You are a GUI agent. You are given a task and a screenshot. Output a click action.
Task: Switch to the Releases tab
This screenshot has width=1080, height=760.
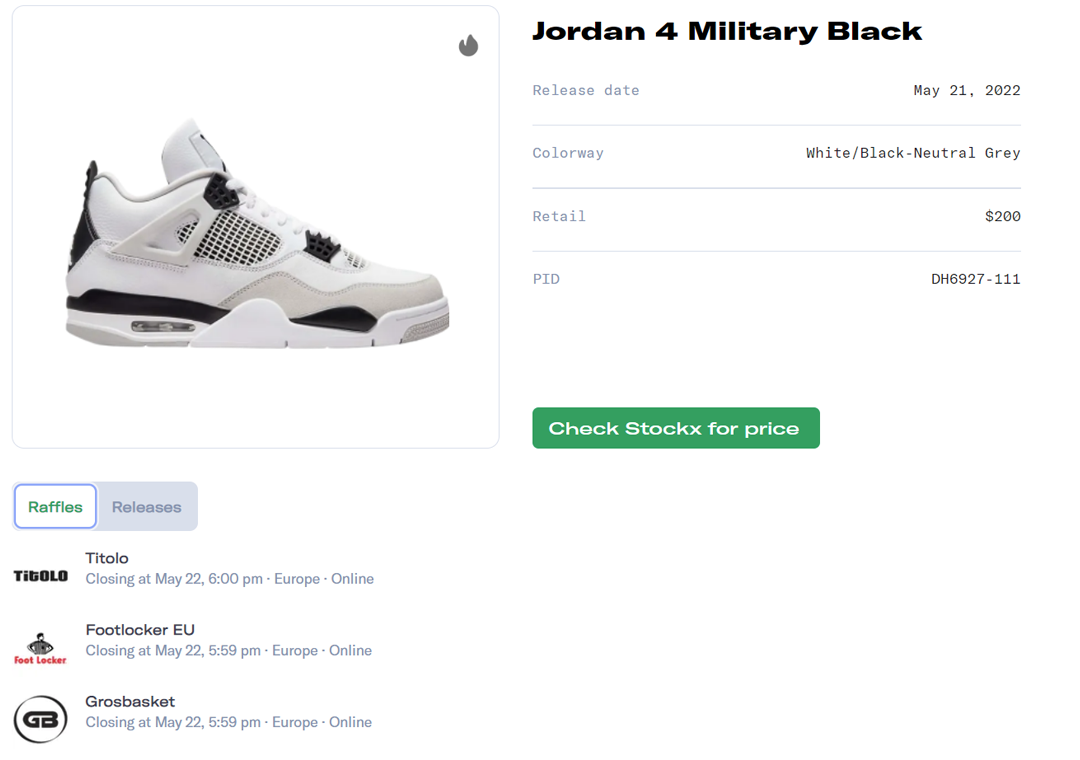tap(146, 506)
